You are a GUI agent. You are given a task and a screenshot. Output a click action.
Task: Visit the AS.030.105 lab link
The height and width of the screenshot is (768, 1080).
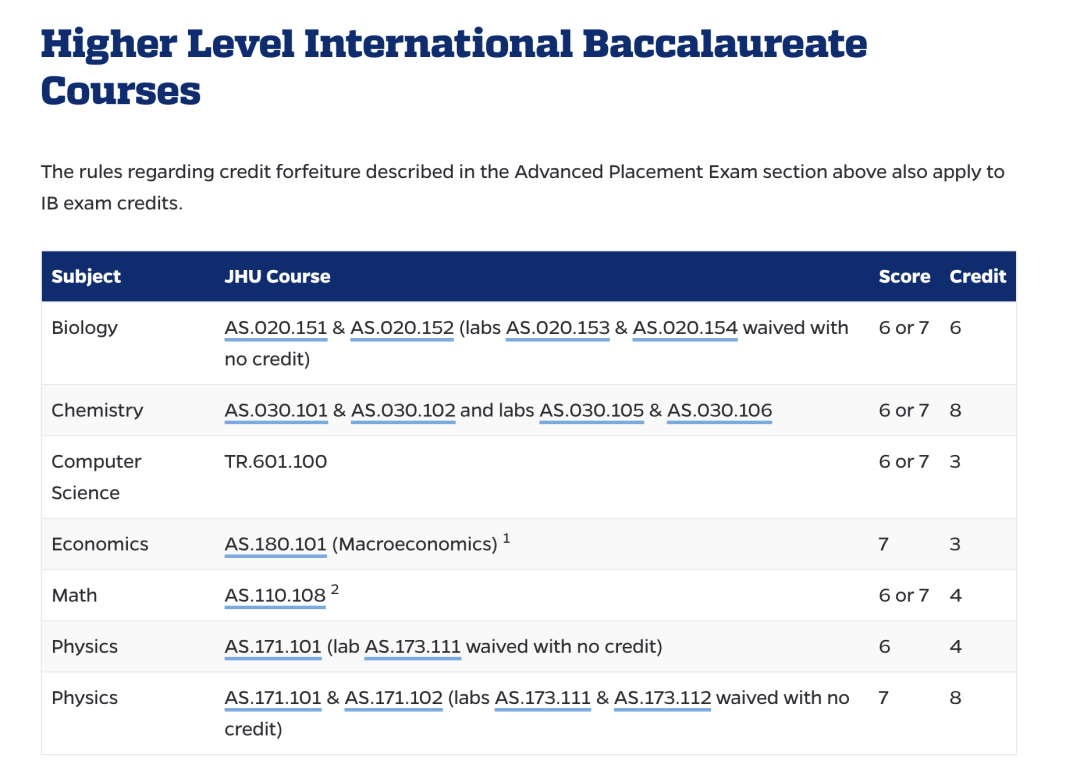[592, 411]
